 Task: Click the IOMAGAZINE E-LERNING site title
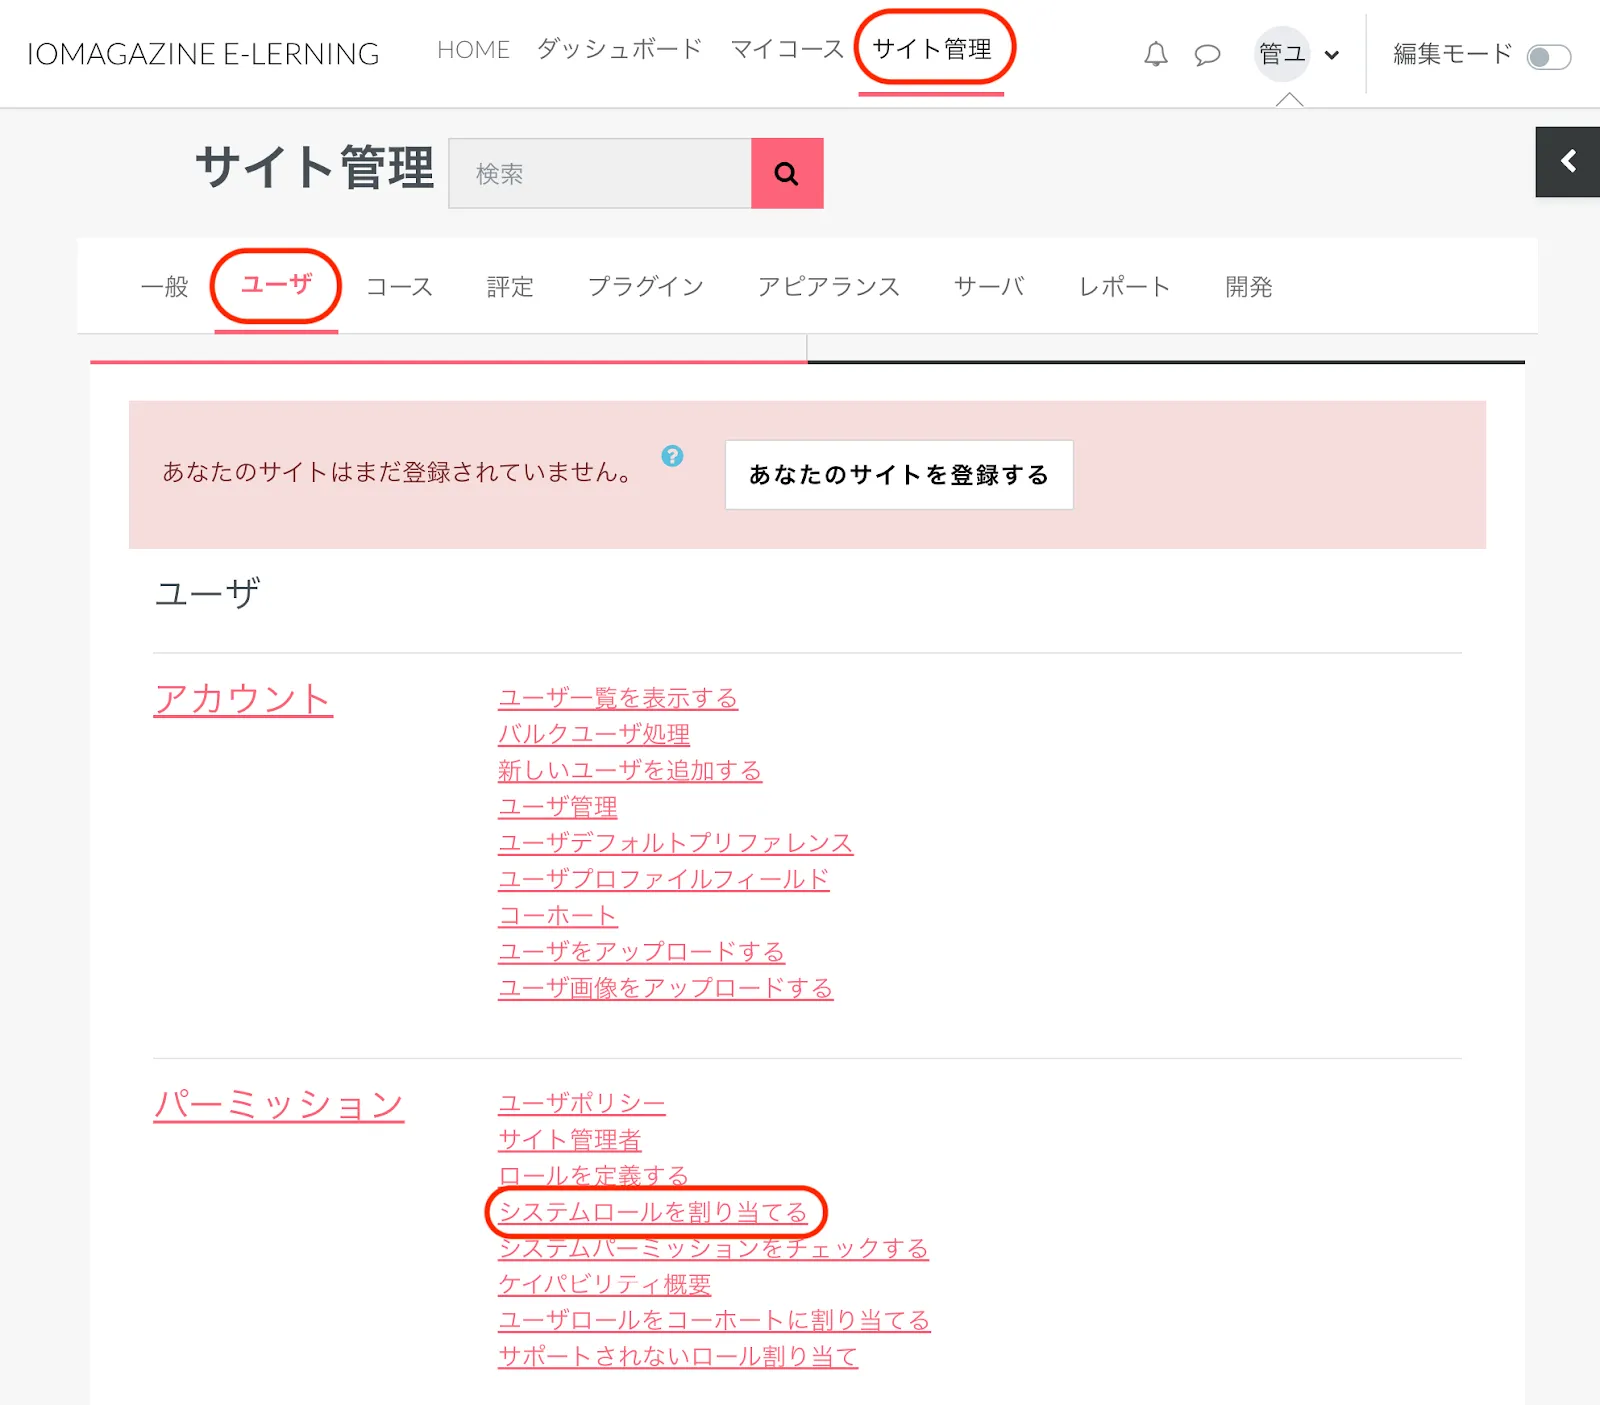[203, 54]
